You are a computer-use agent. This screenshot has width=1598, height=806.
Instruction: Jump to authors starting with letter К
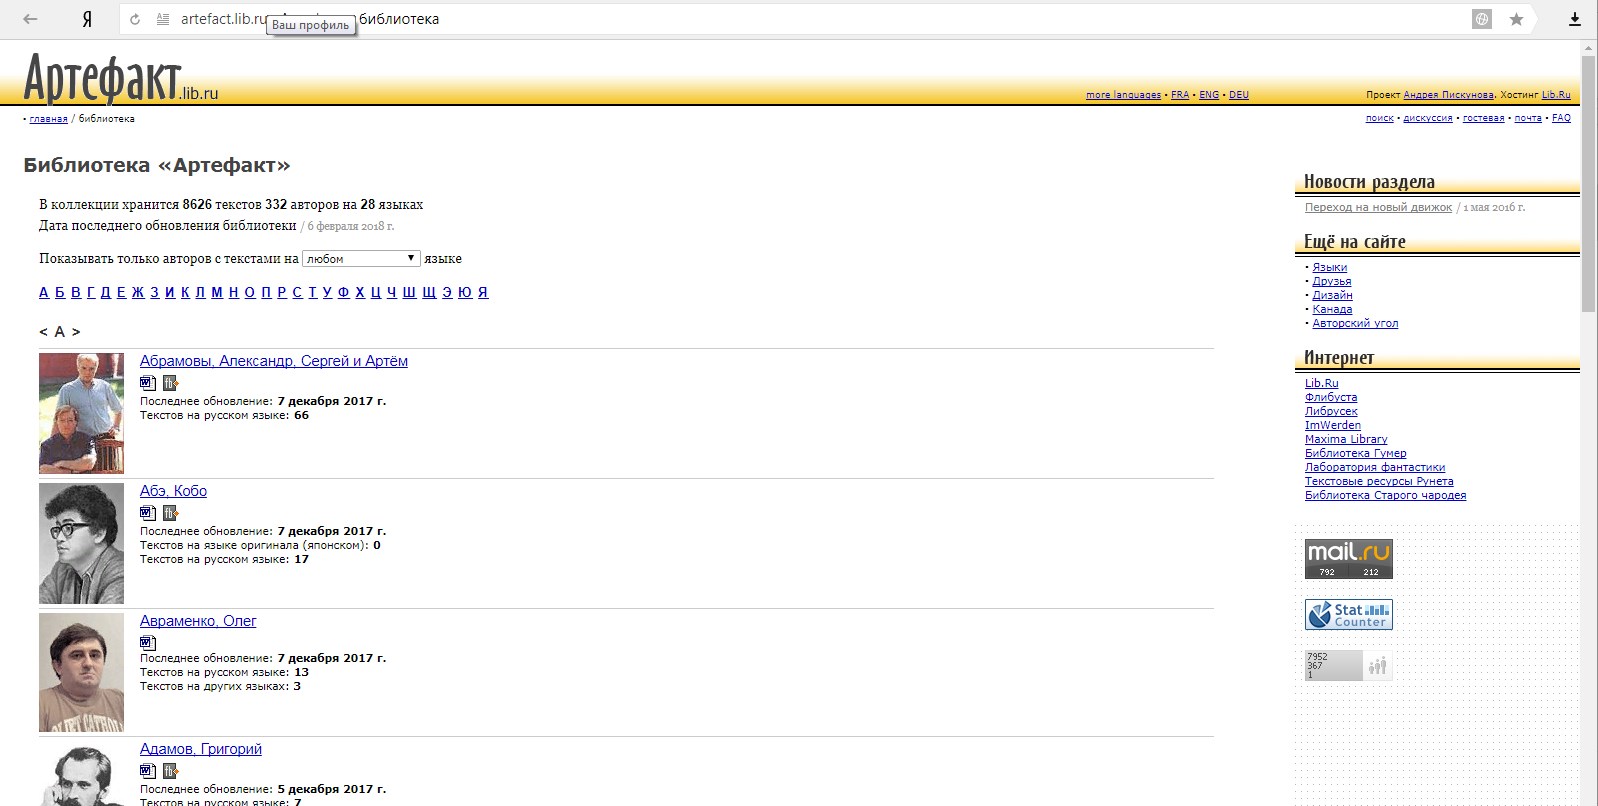[185, 292]
